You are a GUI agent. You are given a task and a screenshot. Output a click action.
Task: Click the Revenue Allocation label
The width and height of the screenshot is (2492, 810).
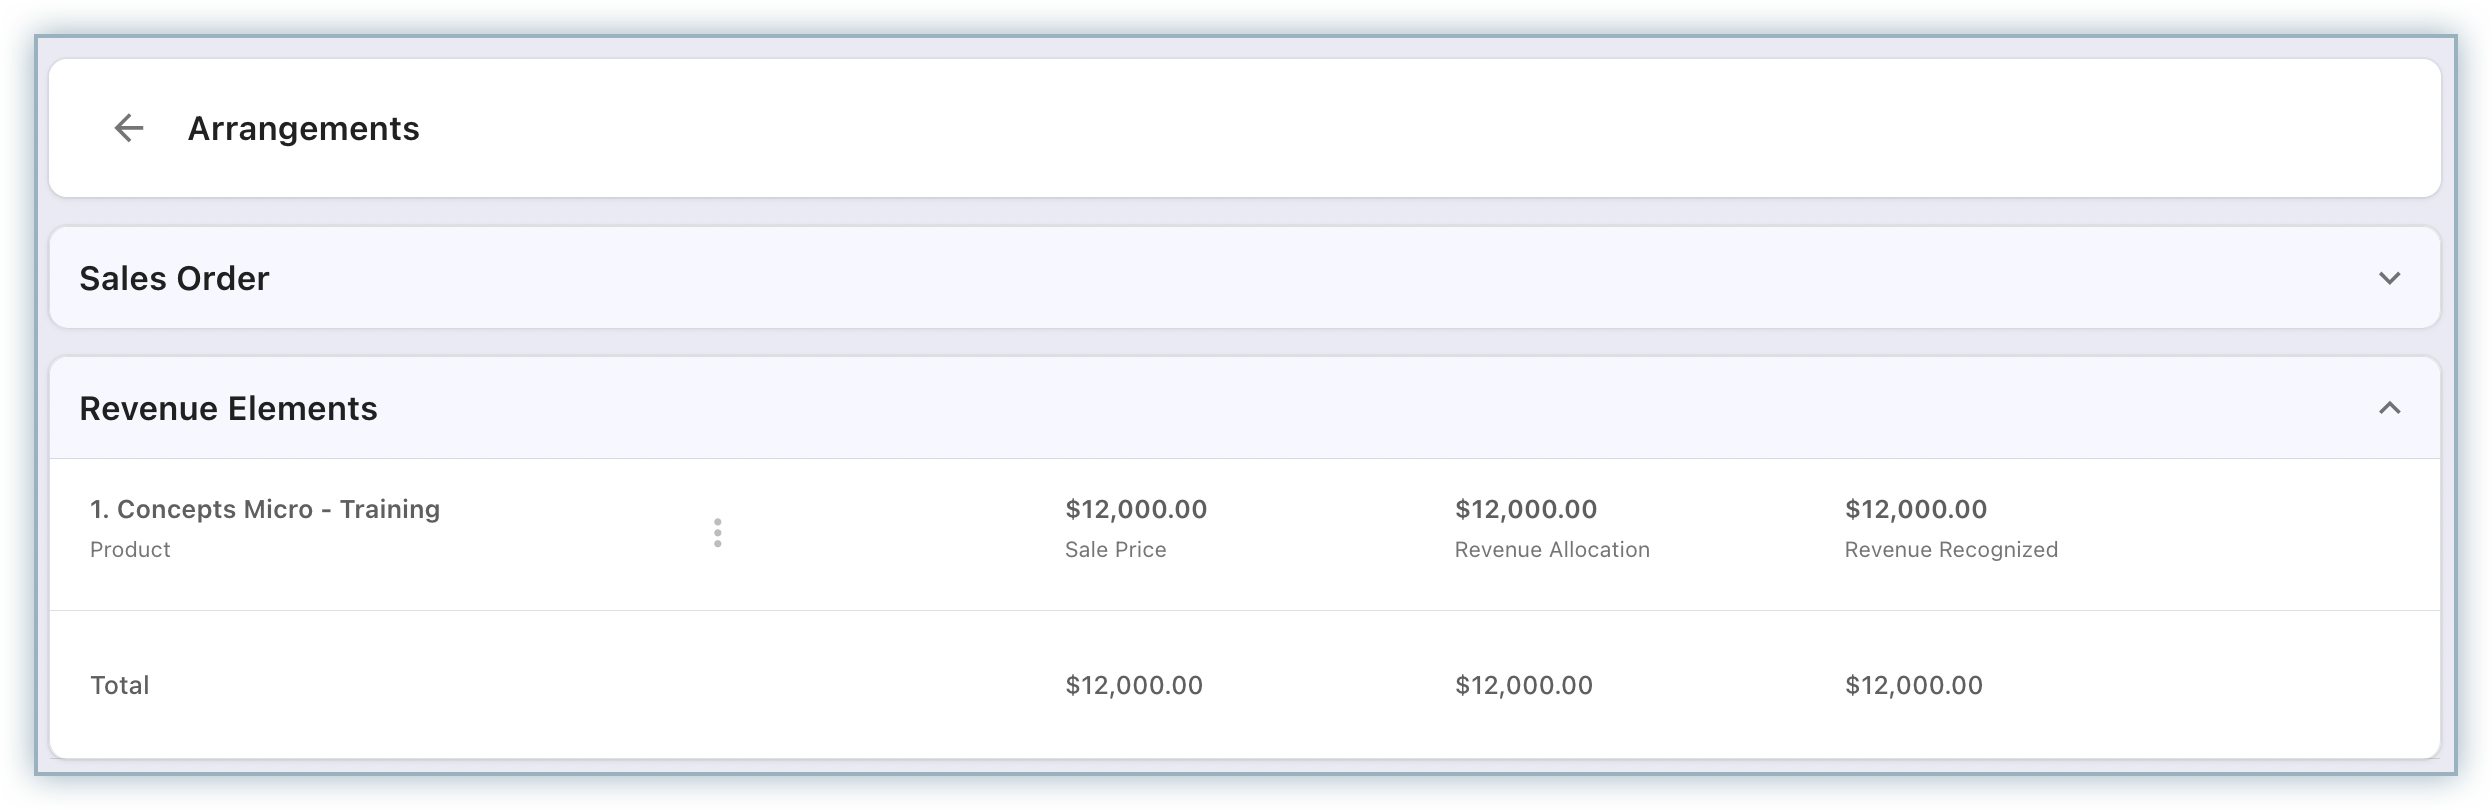(1552, 550)
